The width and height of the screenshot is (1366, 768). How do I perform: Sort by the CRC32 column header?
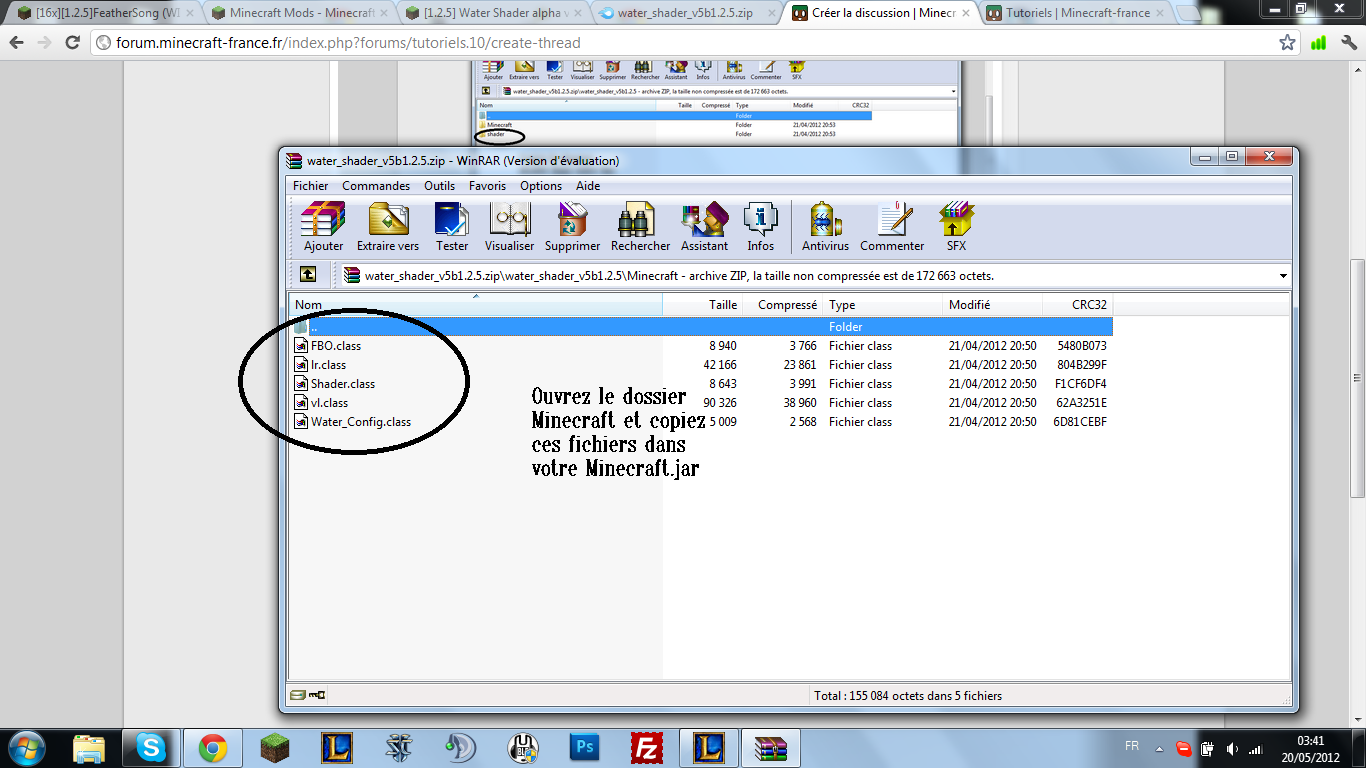(1077, 305)
